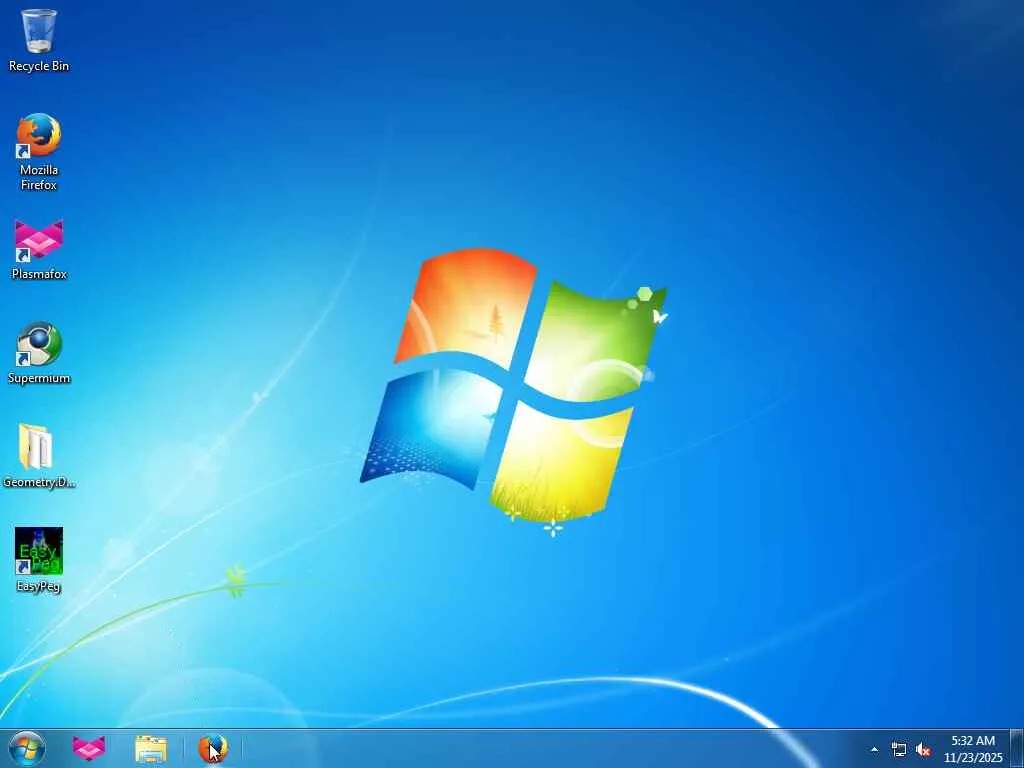This screenshot has width=1024, height=768.
Task: Click the Show desktop button strip
Action: [x=1017, y=748]
